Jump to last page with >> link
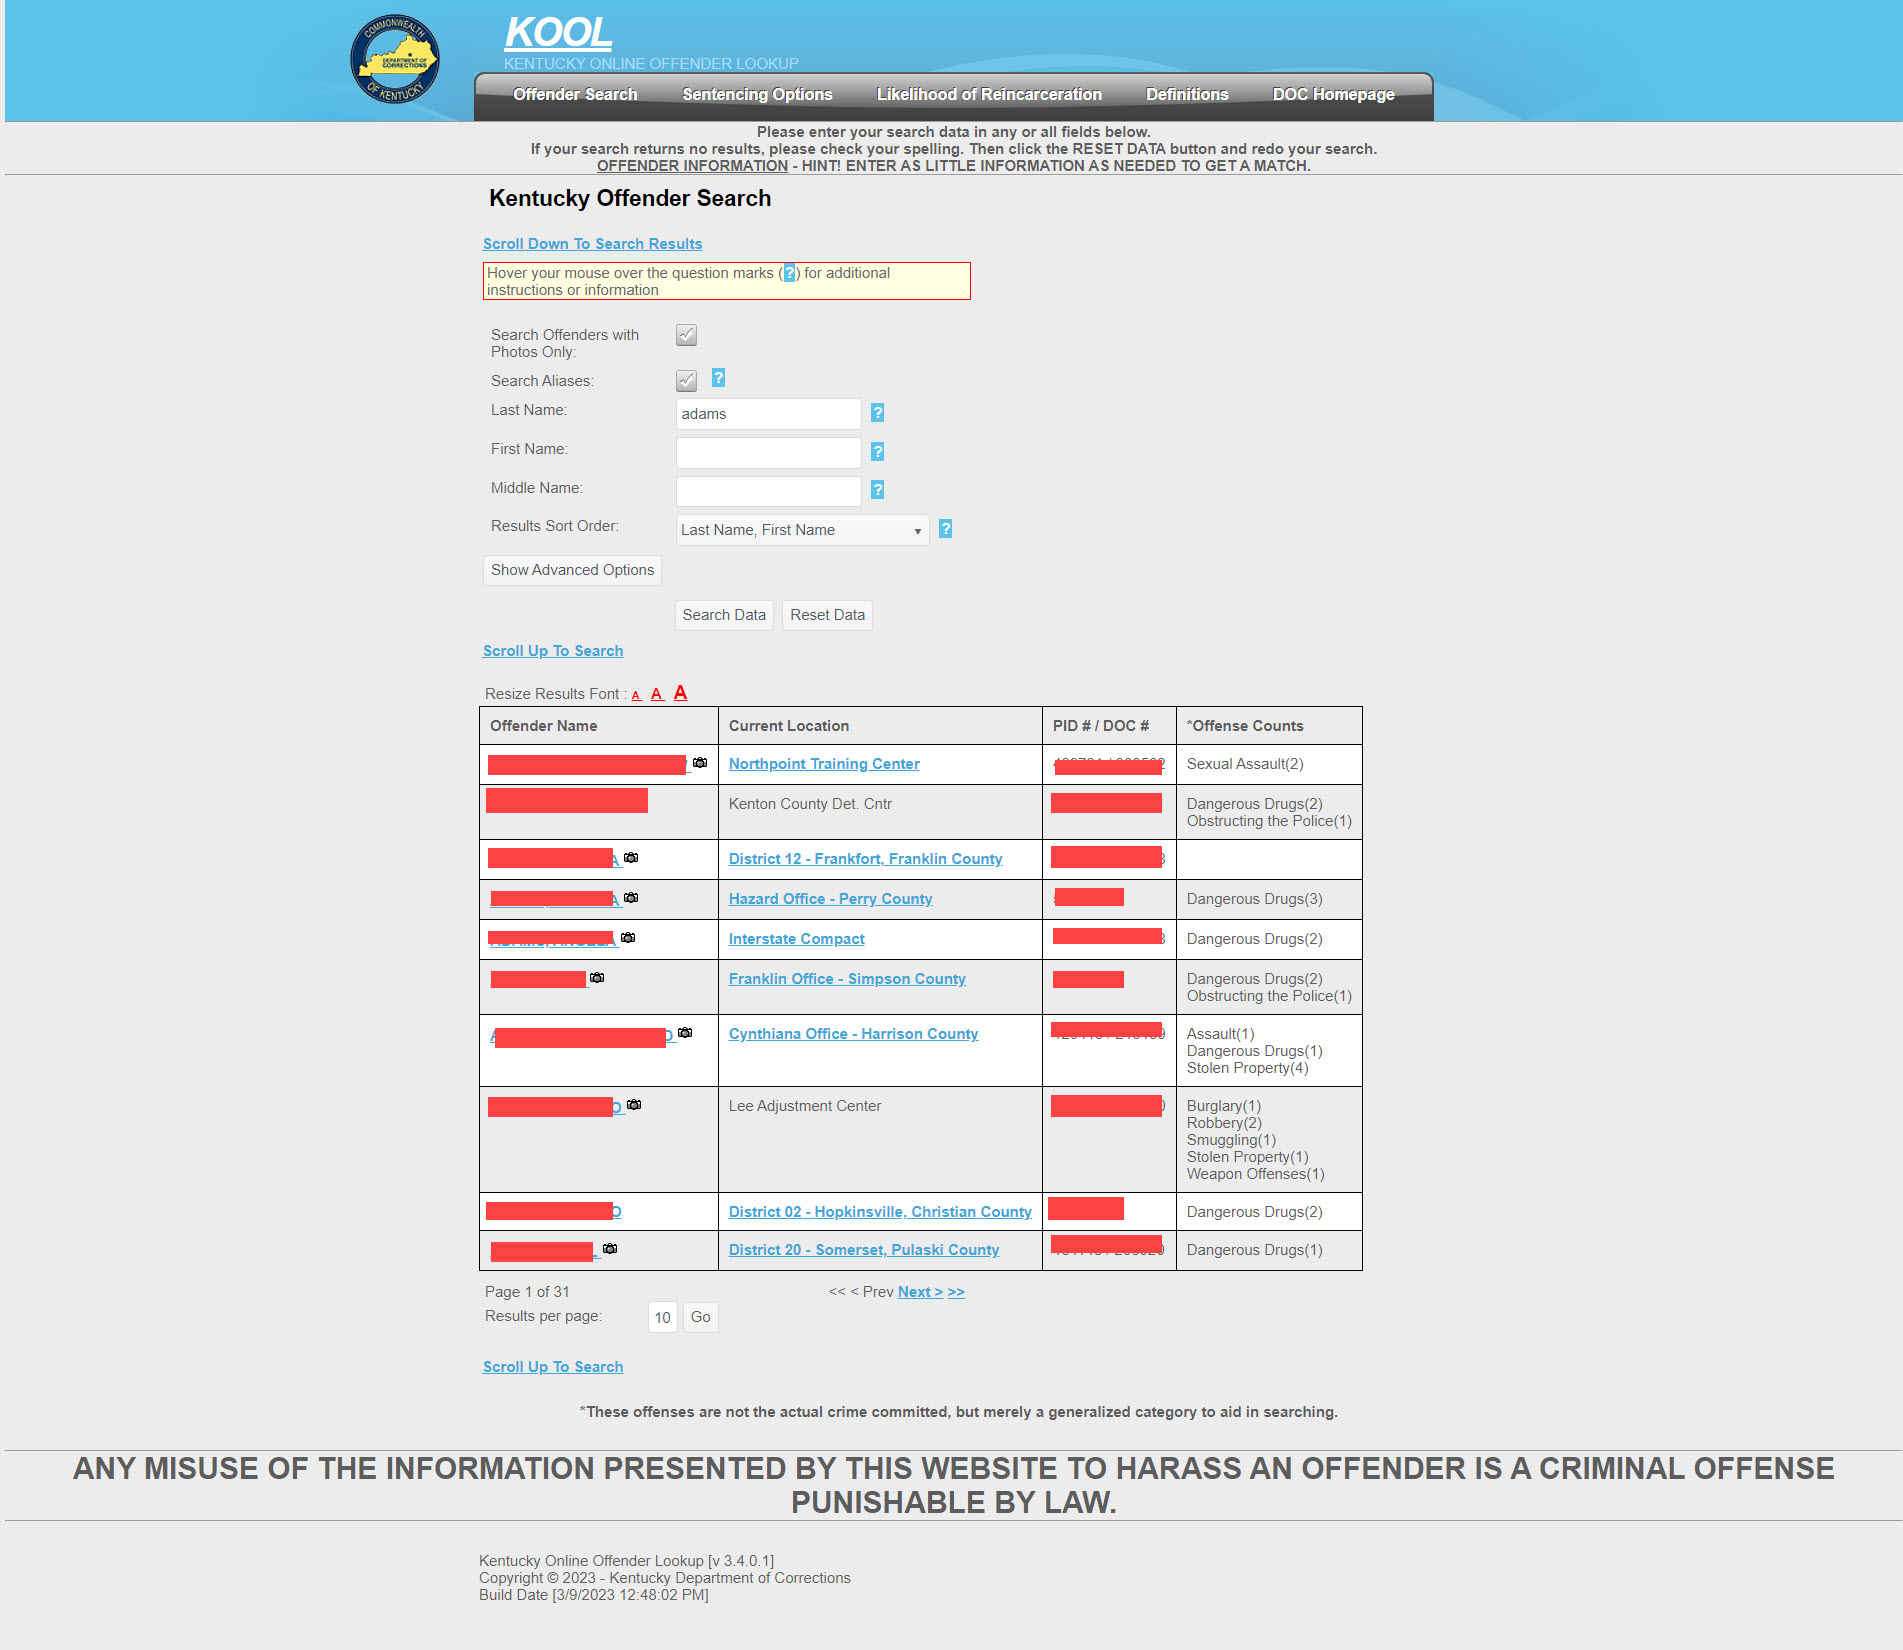This screenshot has height=1650, width=1903. (956, 1292)
